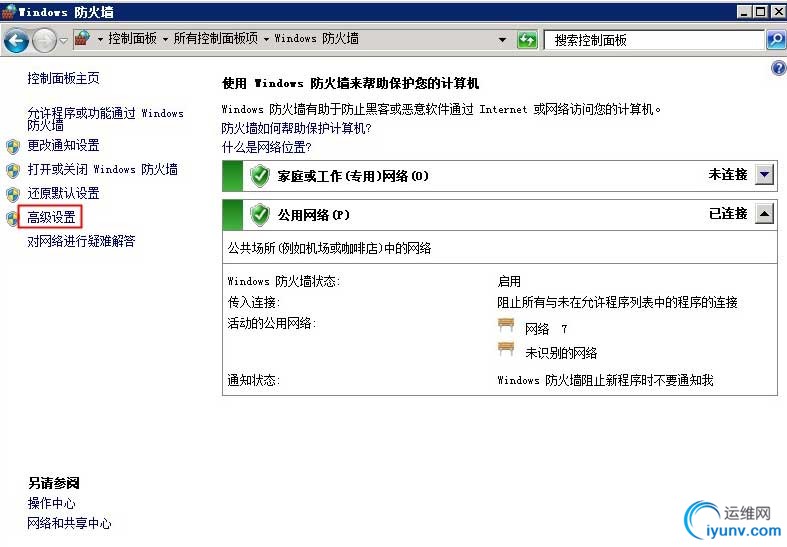Open 打开或关闭 Windows 防火墙 link
This screenshot has width=787, height=547.
[102, 169]
